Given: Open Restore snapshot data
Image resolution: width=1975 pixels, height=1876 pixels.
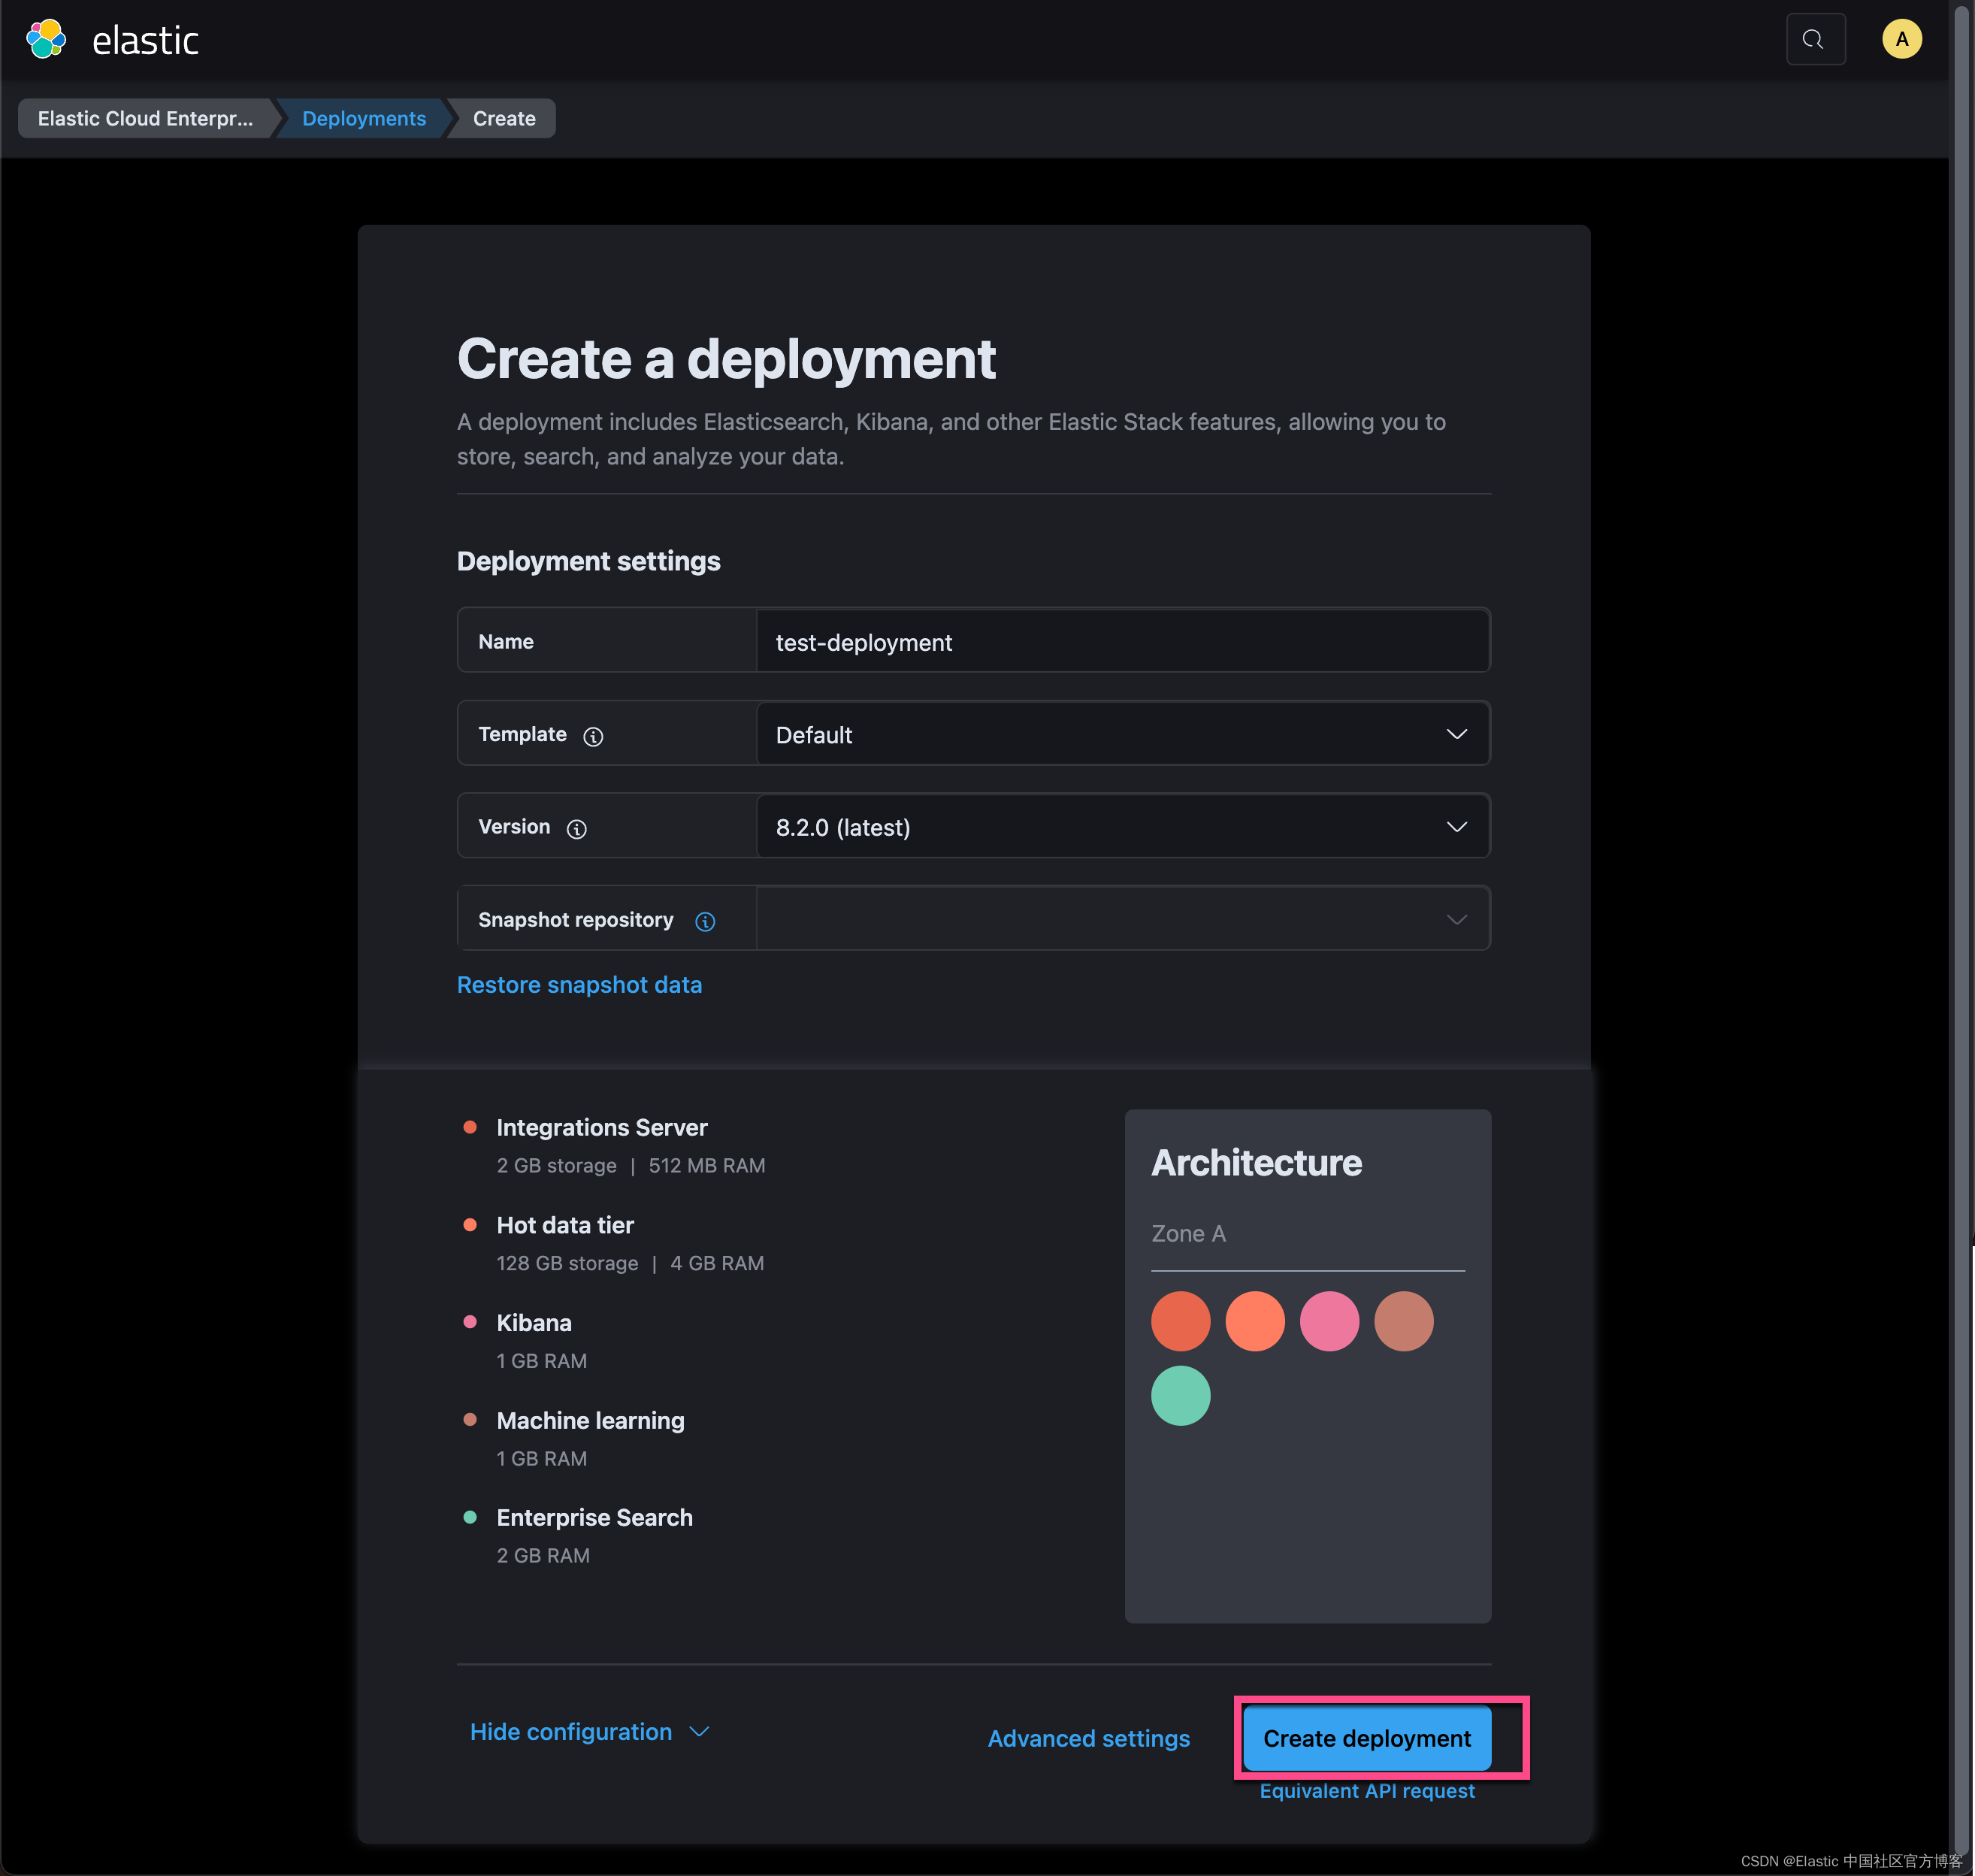Looking at the screenshot, I should (x=580, y=985).
